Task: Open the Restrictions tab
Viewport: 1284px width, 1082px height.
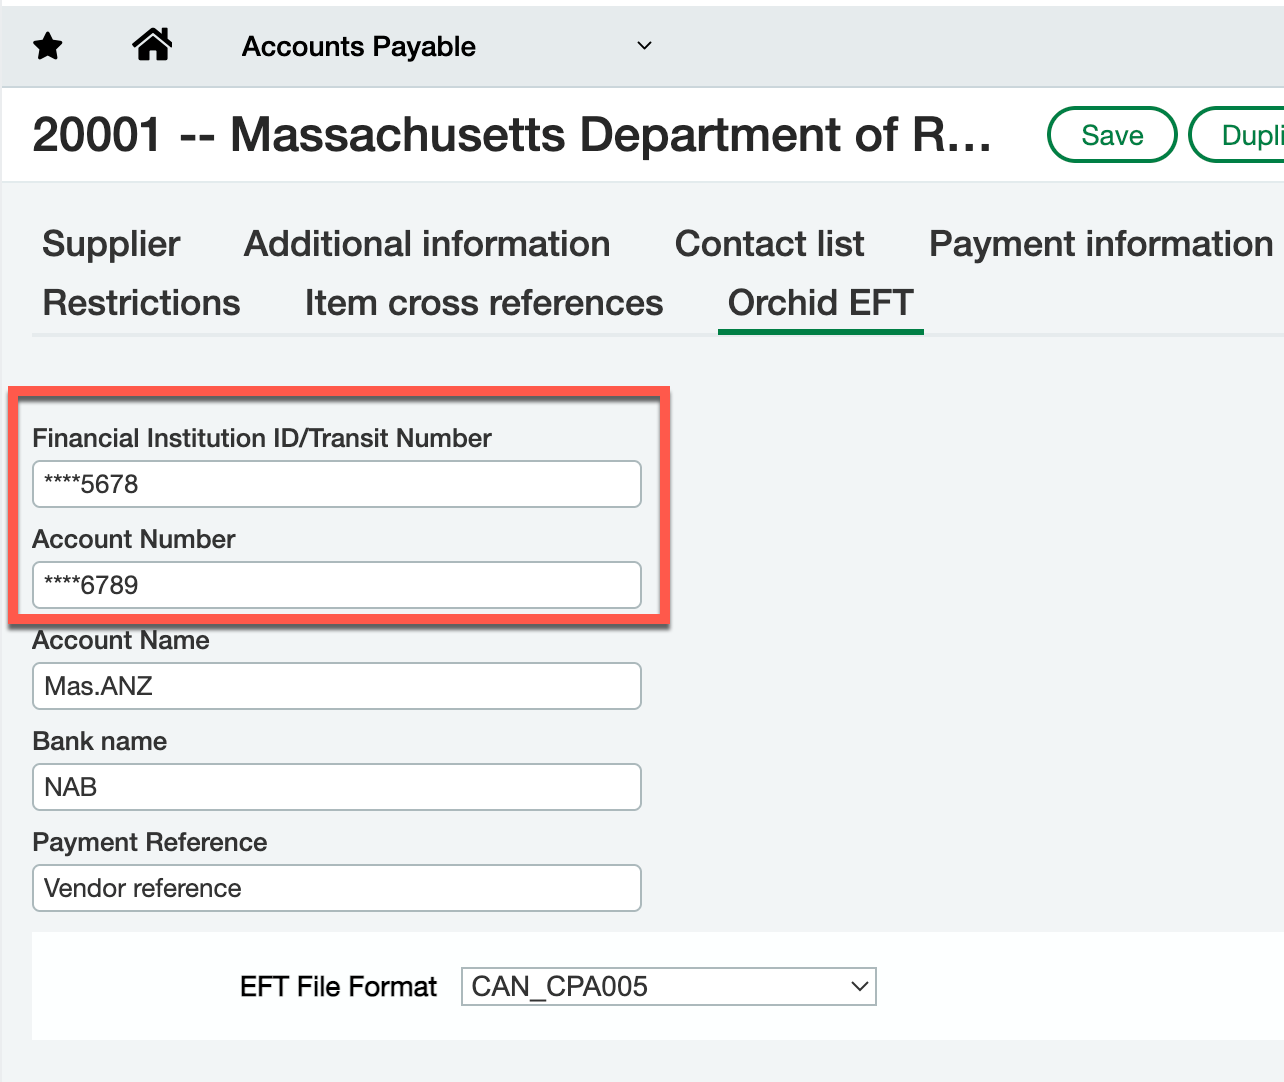Action: tap(141, 303)
